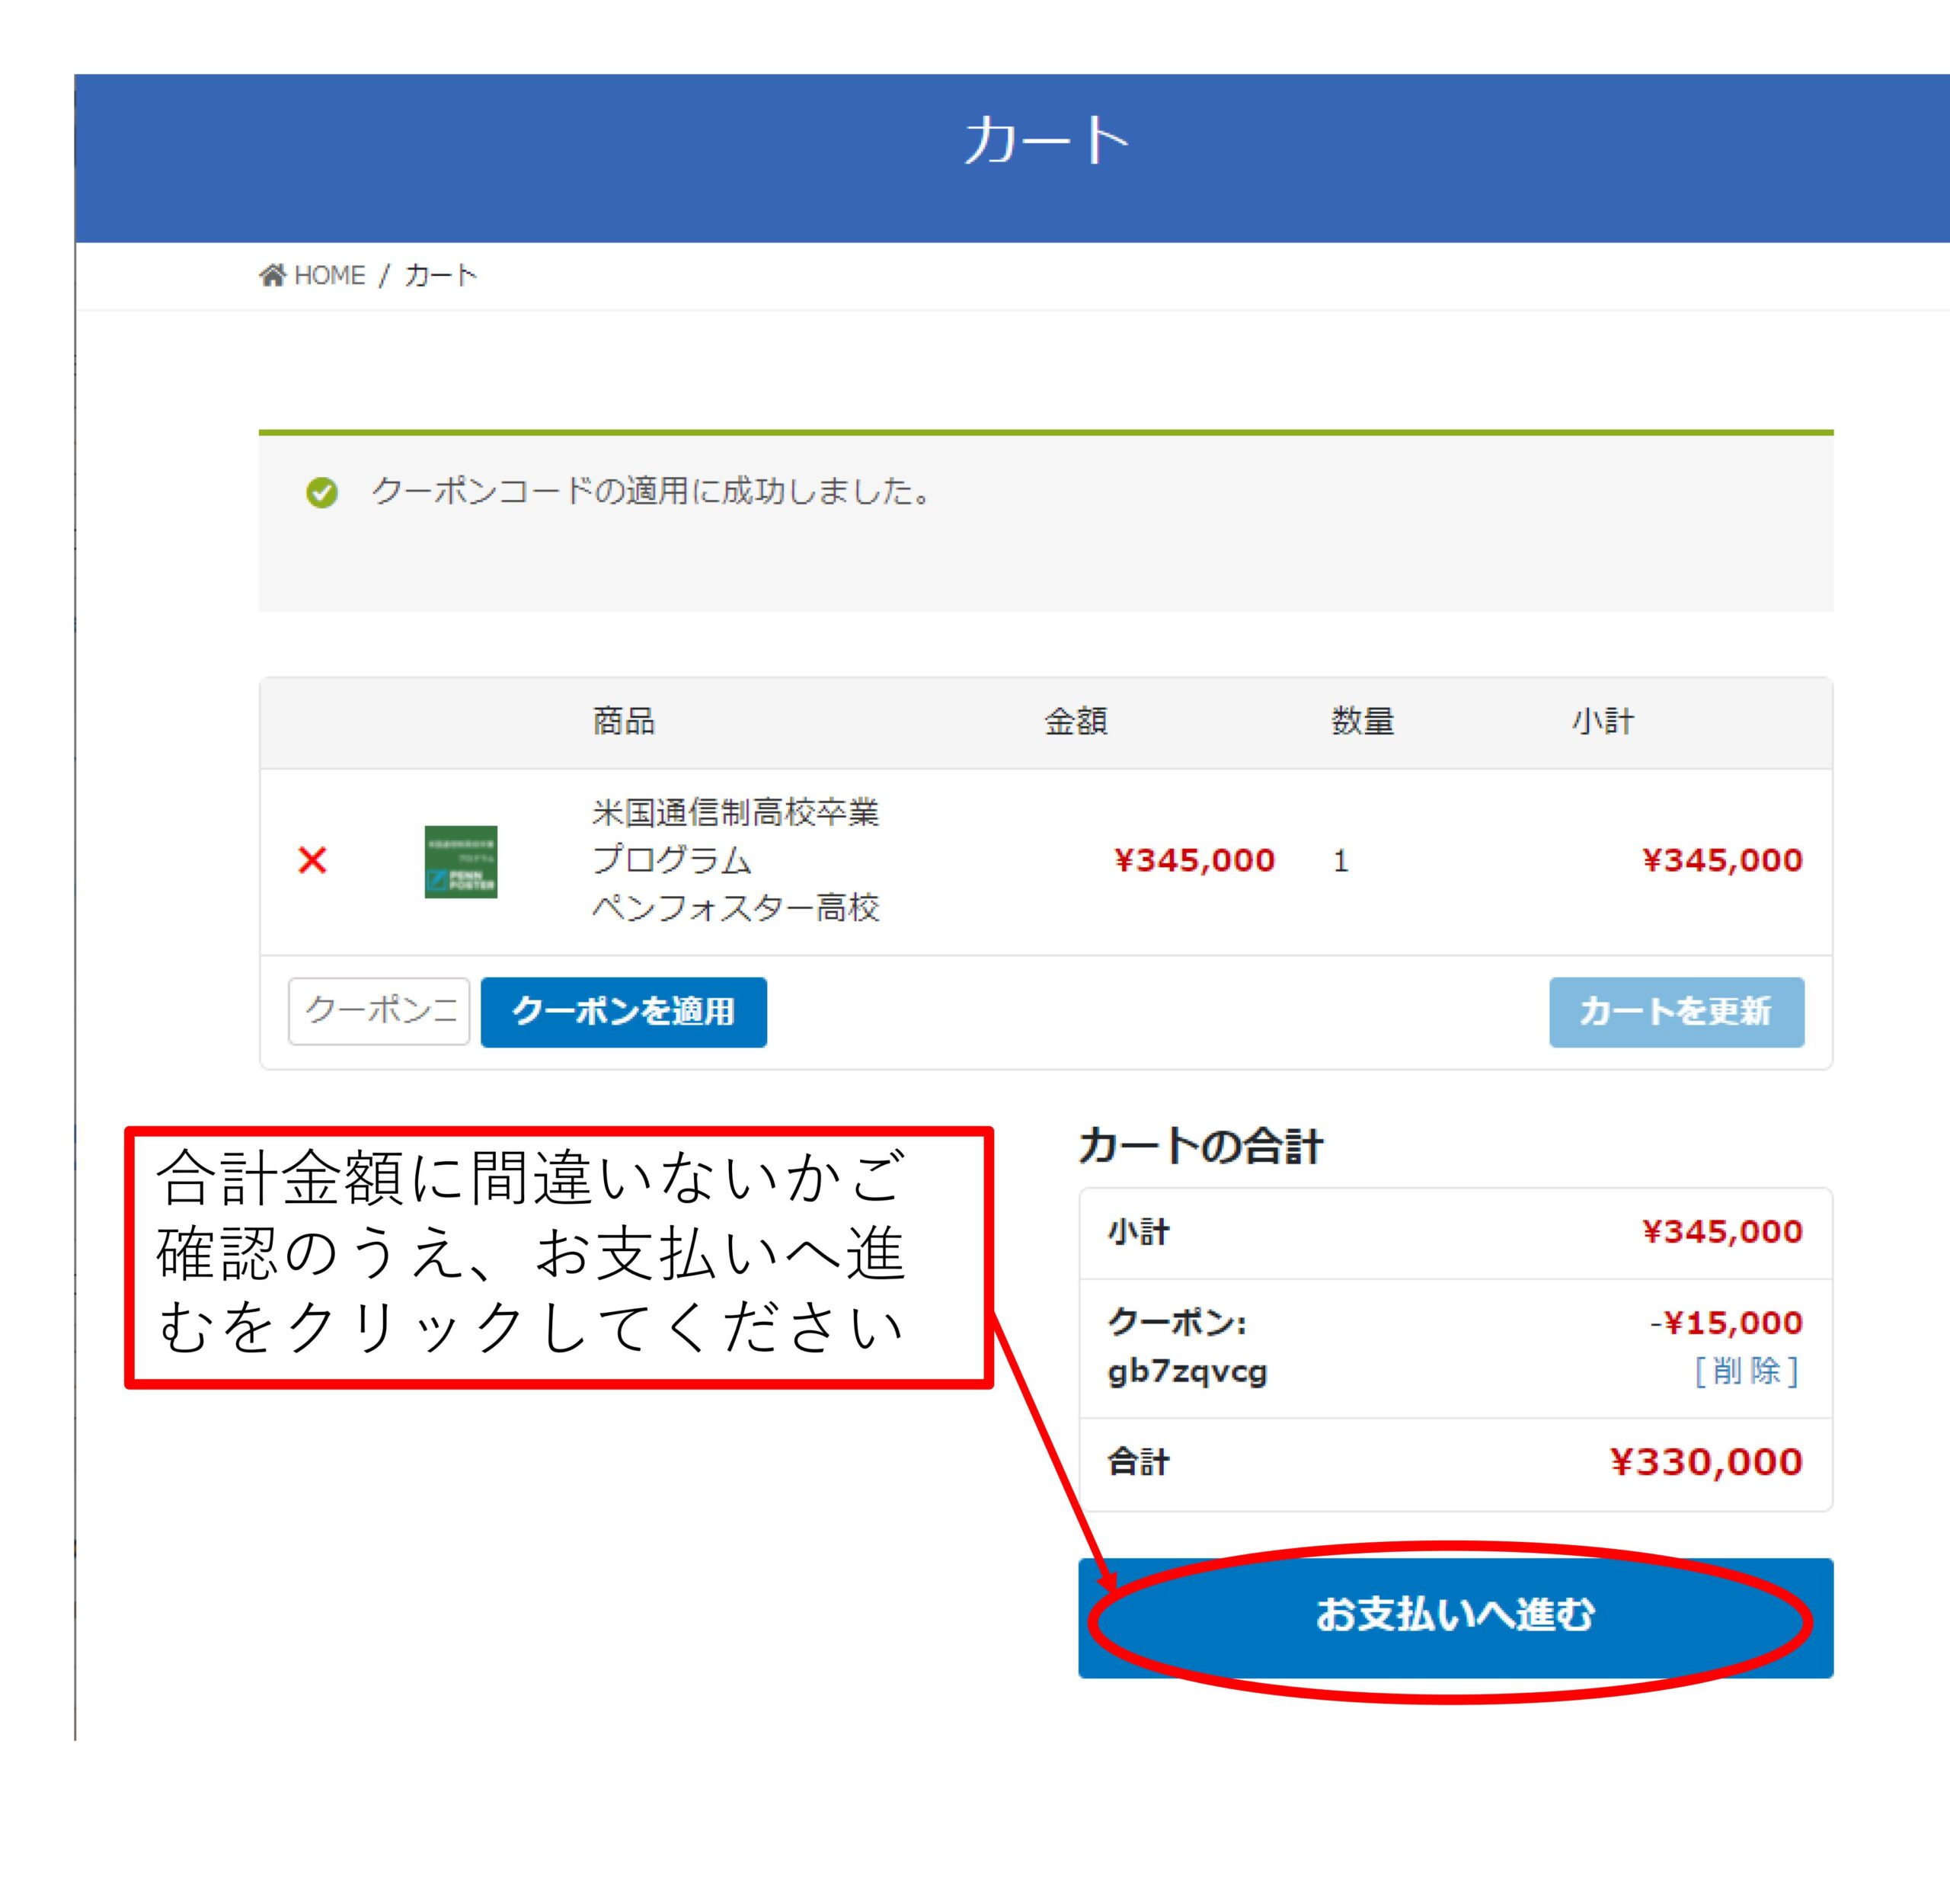Focus the coupon code input field

(x=379, y=1011)
